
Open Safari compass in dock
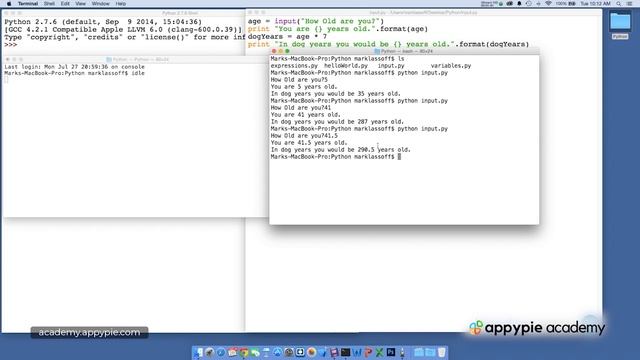point(221,352)
